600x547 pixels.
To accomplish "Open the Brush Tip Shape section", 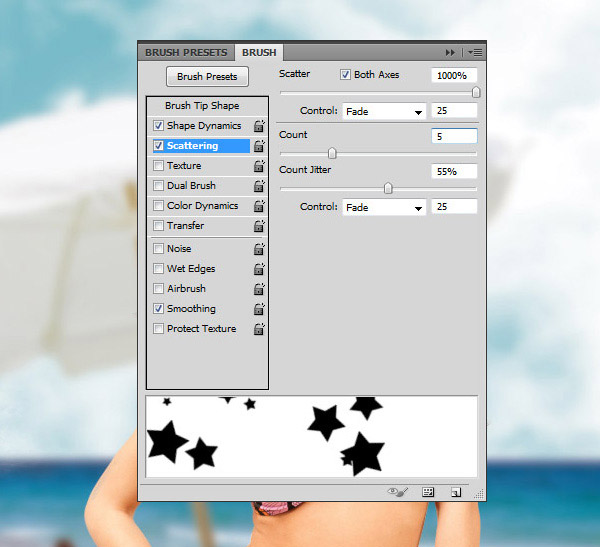I will pos(202,106).
